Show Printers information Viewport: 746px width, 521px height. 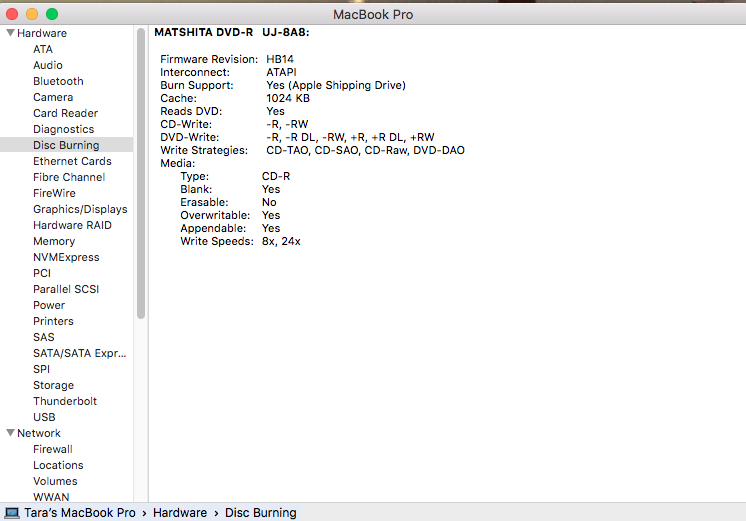point(53,321)
